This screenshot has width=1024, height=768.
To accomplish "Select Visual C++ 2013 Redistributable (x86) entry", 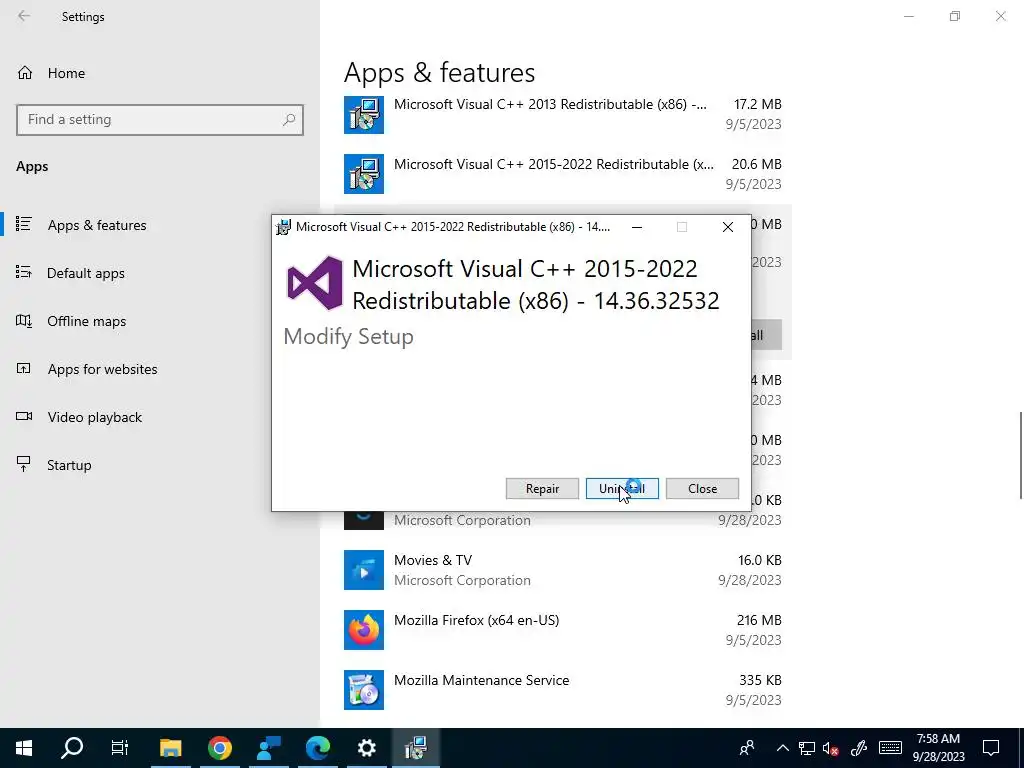I will click(562, 114).
